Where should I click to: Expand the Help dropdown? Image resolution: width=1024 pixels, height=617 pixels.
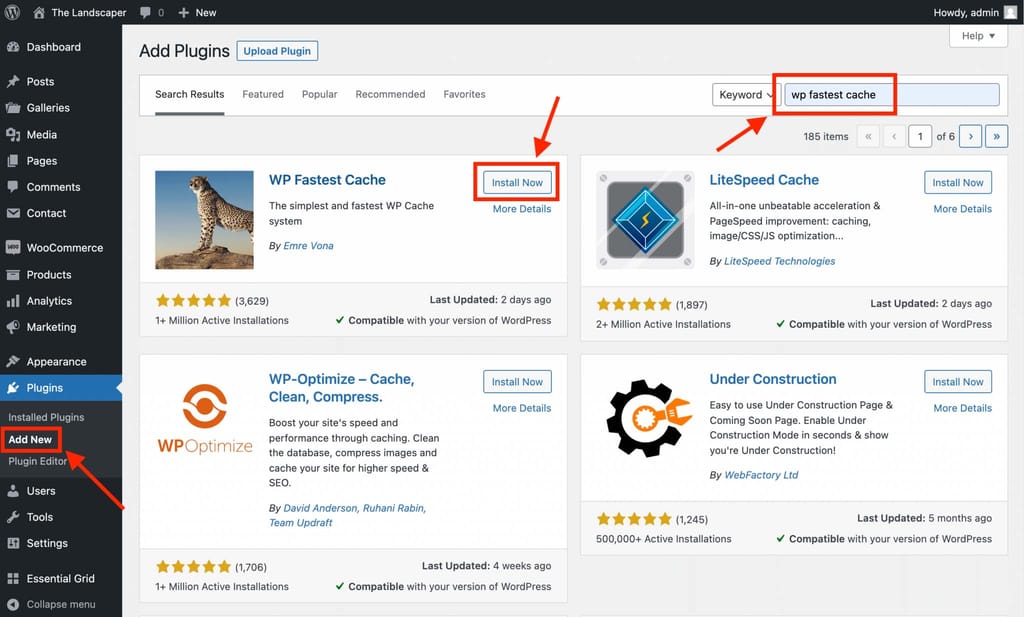978,36
